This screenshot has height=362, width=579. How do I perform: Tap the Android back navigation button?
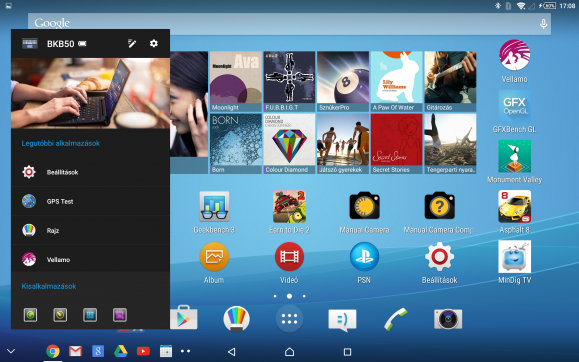(x=232, y=352)
